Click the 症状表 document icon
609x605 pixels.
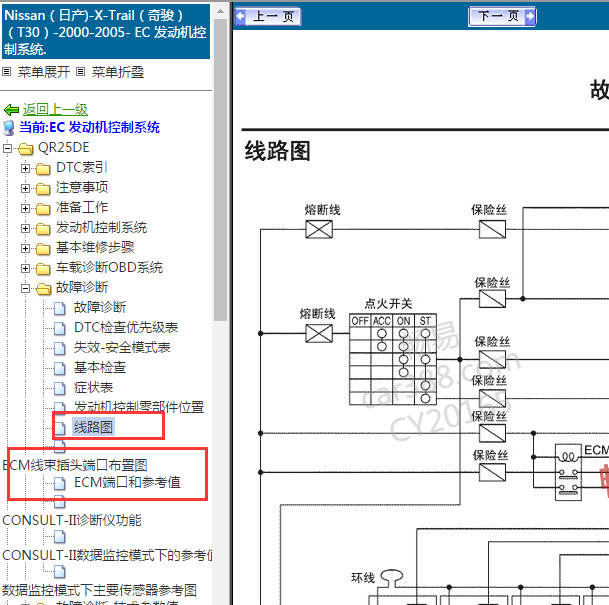(x=59, y=388)
